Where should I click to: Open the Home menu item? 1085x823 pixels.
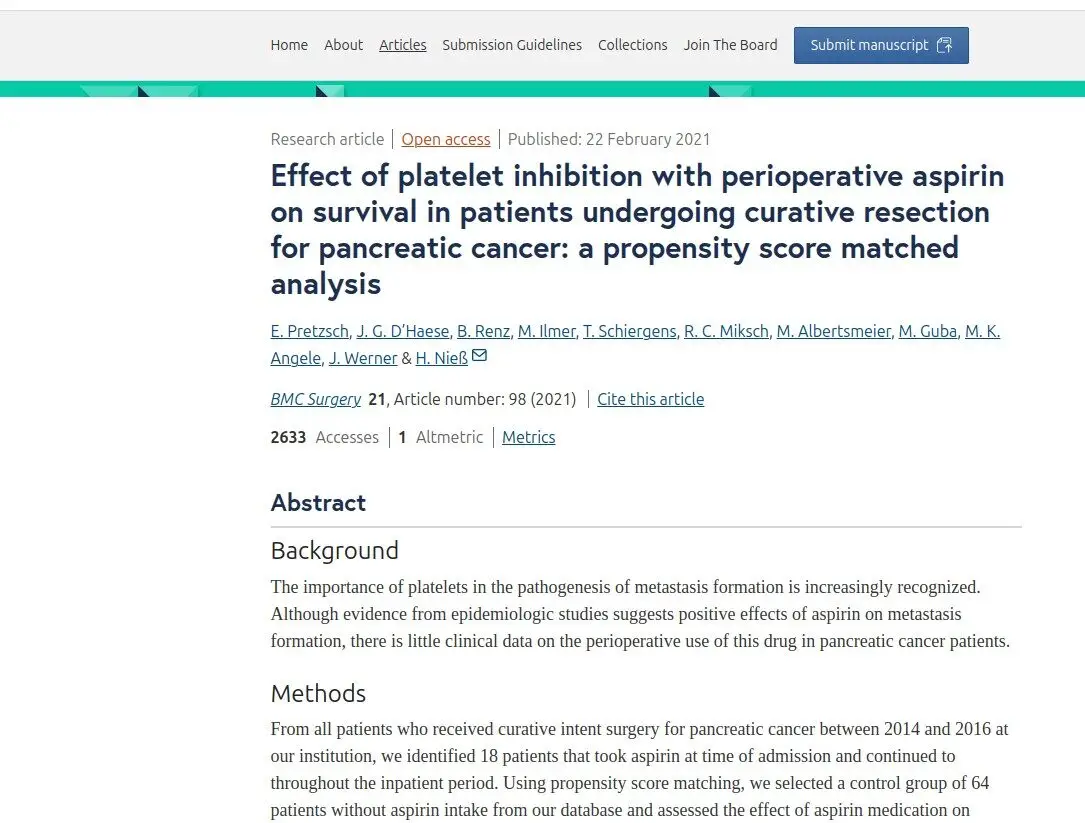(289, 45)
